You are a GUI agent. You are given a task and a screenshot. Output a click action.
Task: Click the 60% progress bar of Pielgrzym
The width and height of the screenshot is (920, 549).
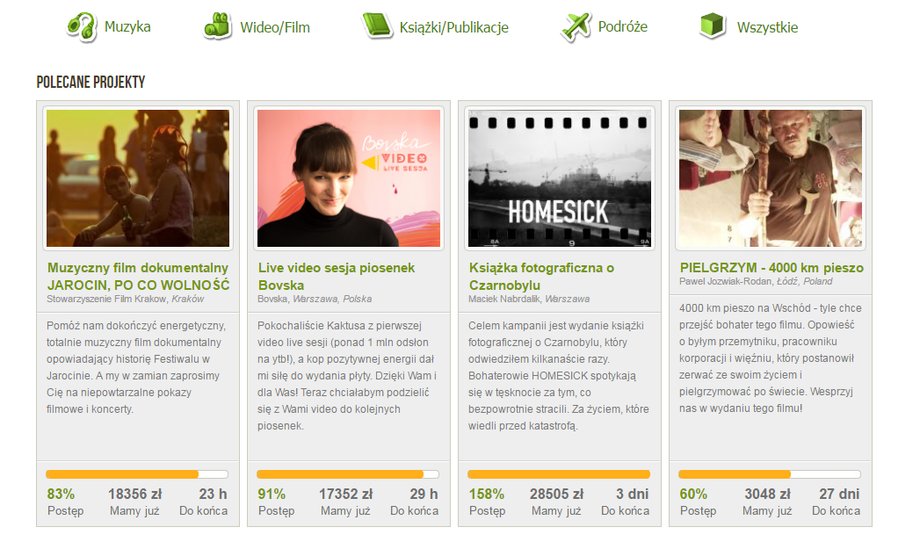point(770,474)
